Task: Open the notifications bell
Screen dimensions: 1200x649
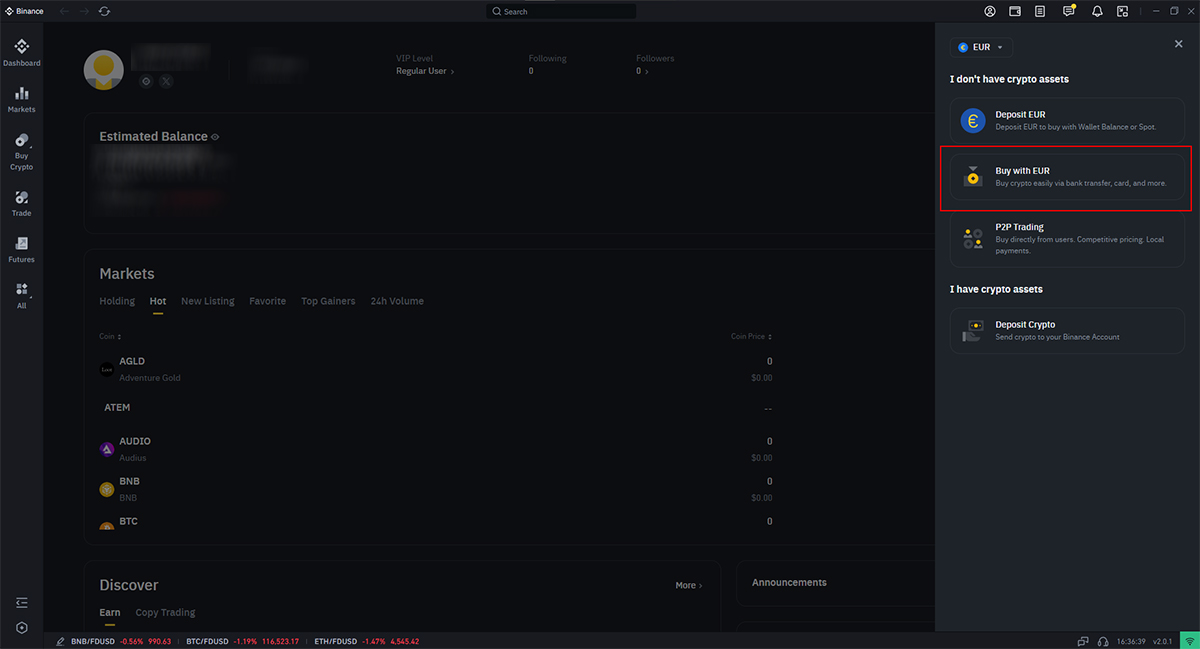Action: click(1097, 11)
